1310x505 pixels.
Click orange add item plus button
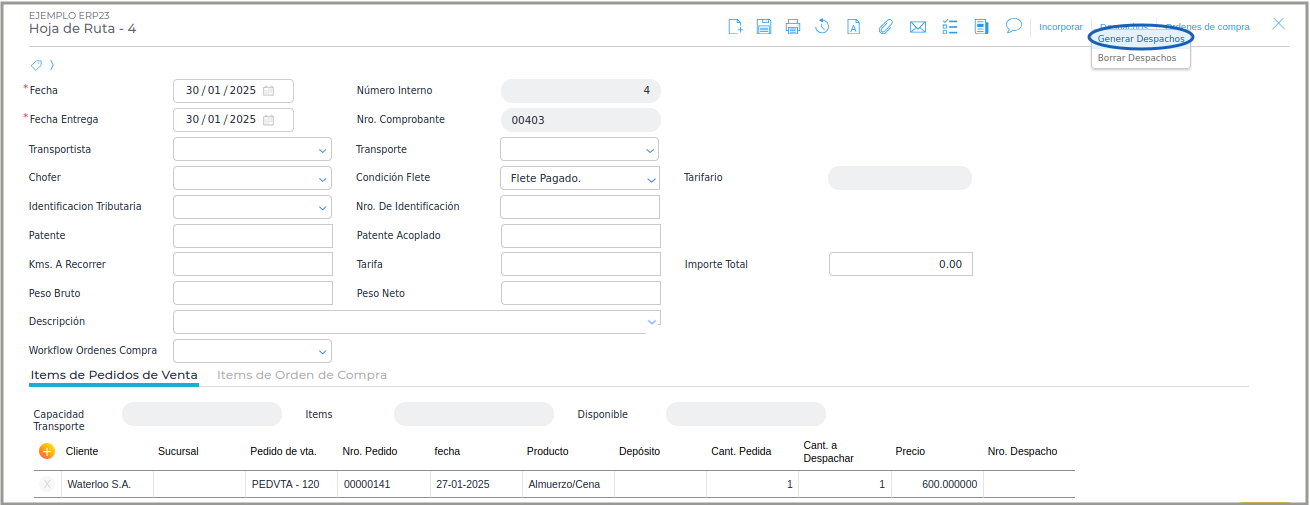(x=47, y=451)
